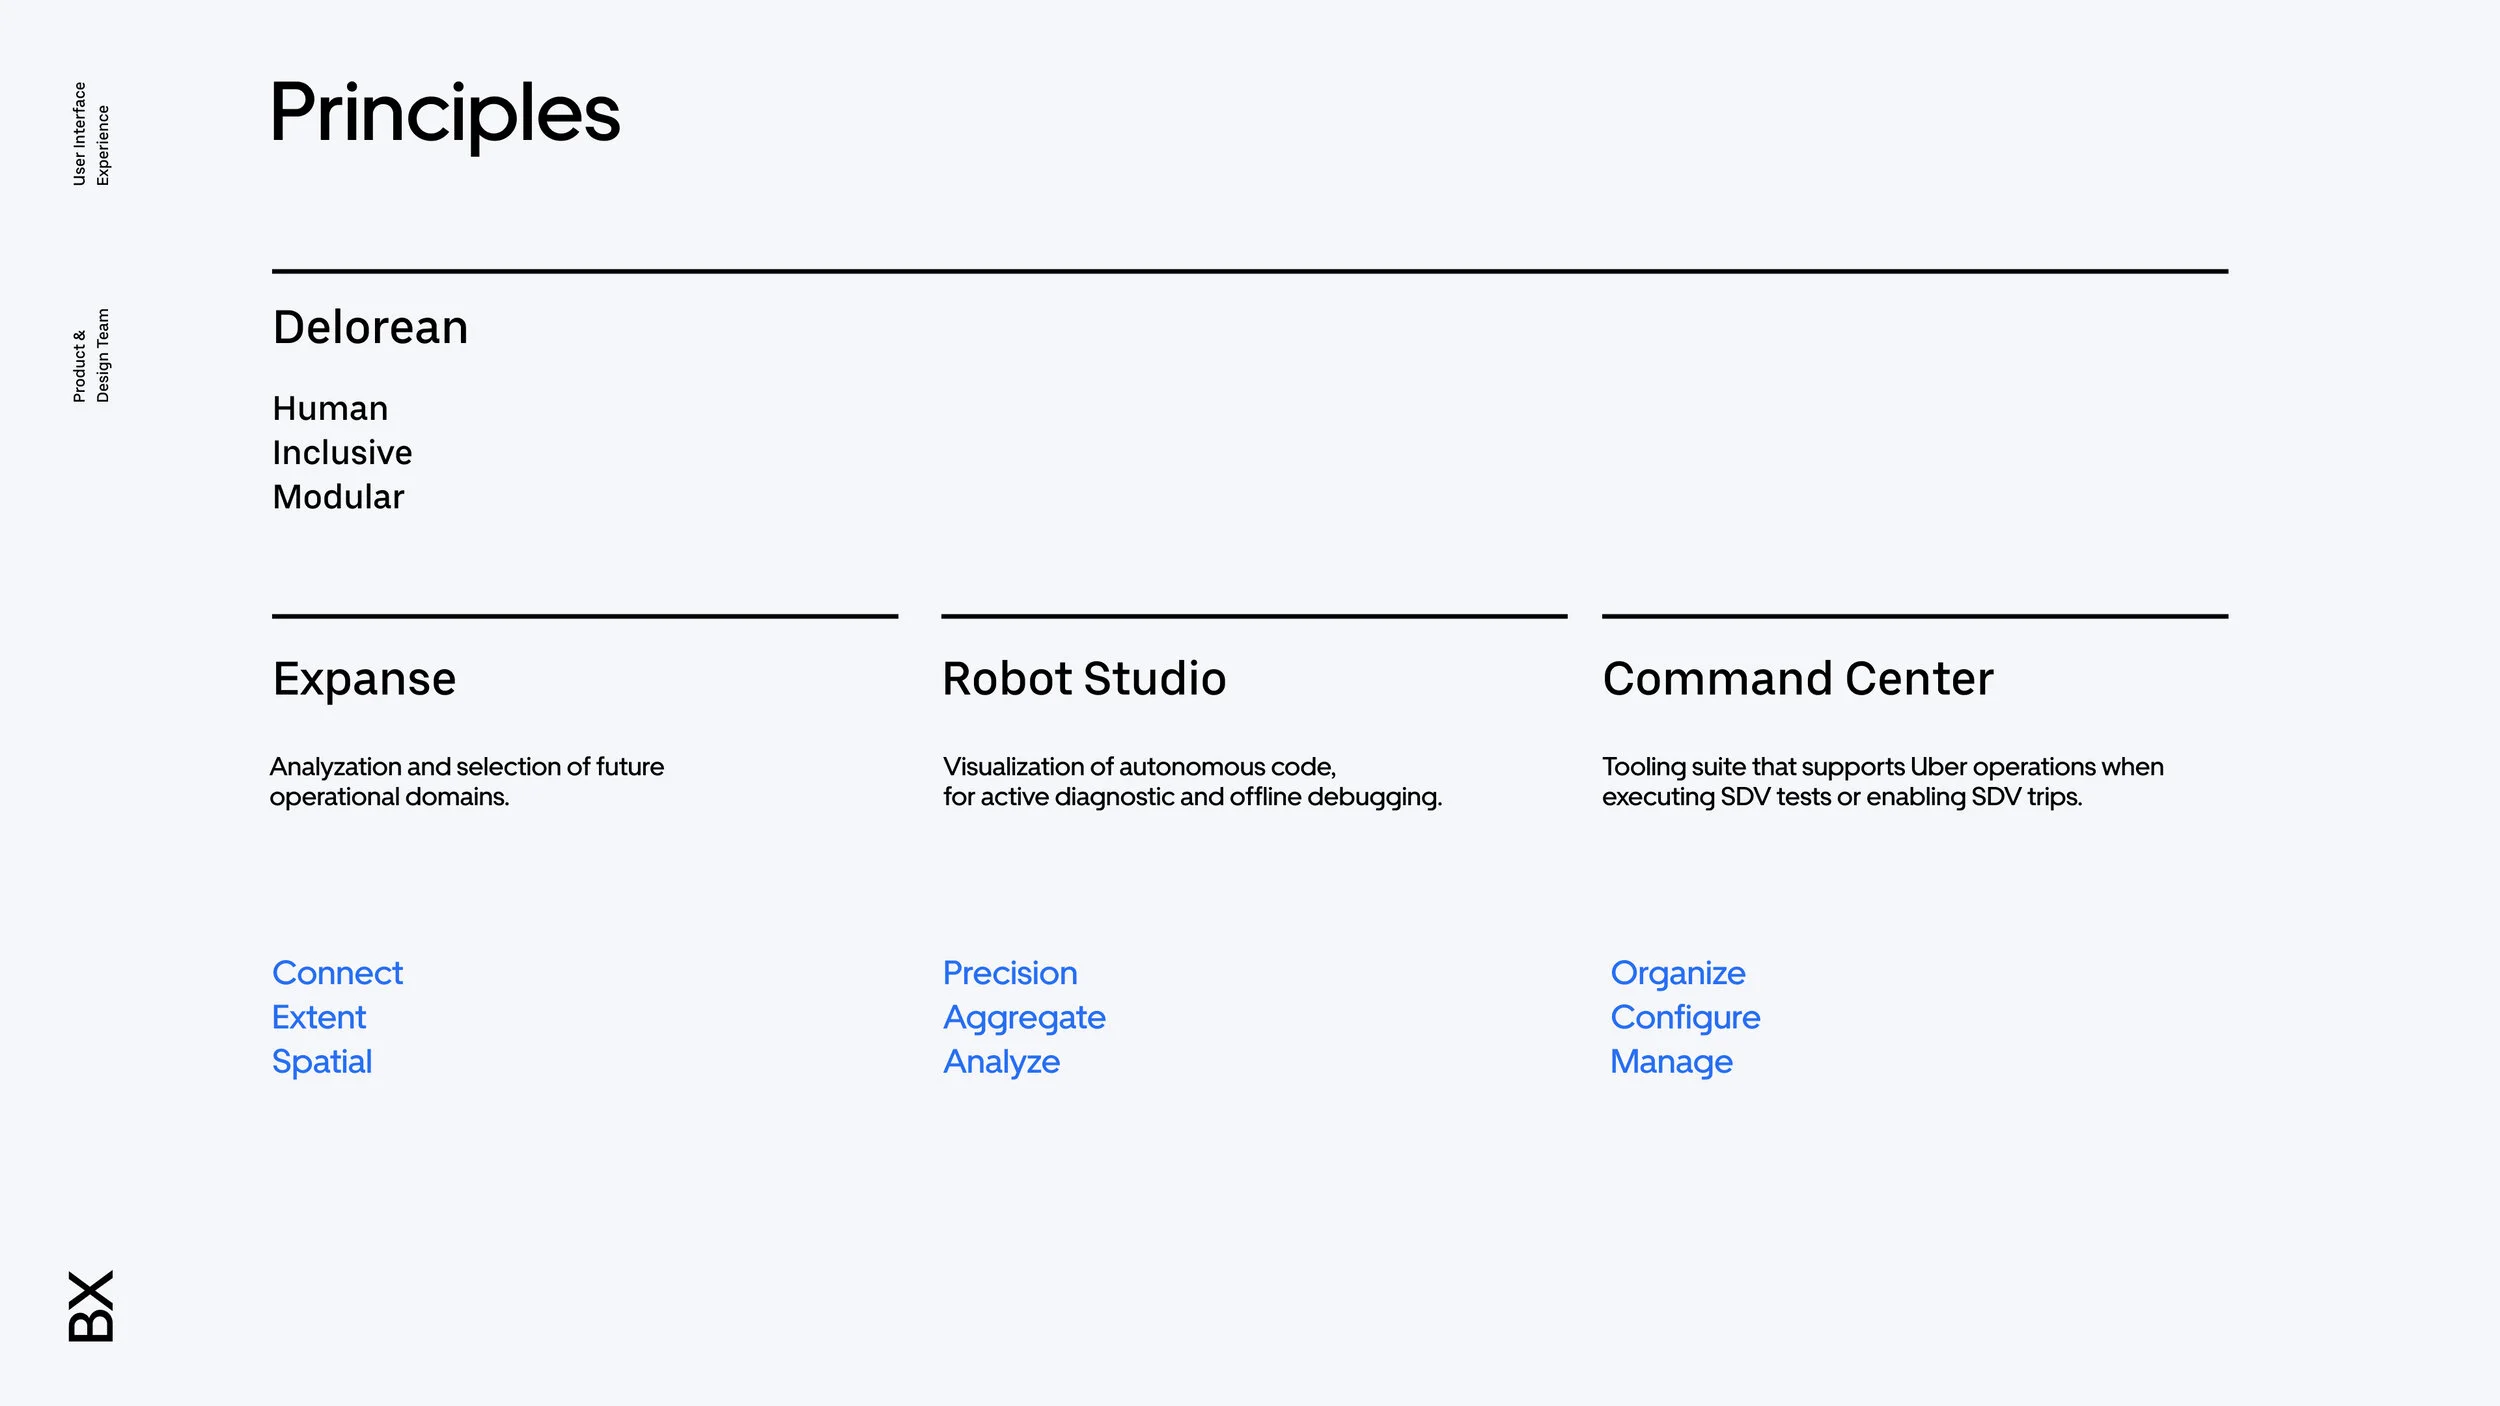Image resolution: width=2500 pixels, height=1406 pixels.
Task: Follow the Extent link
Action: point(319,1017)
